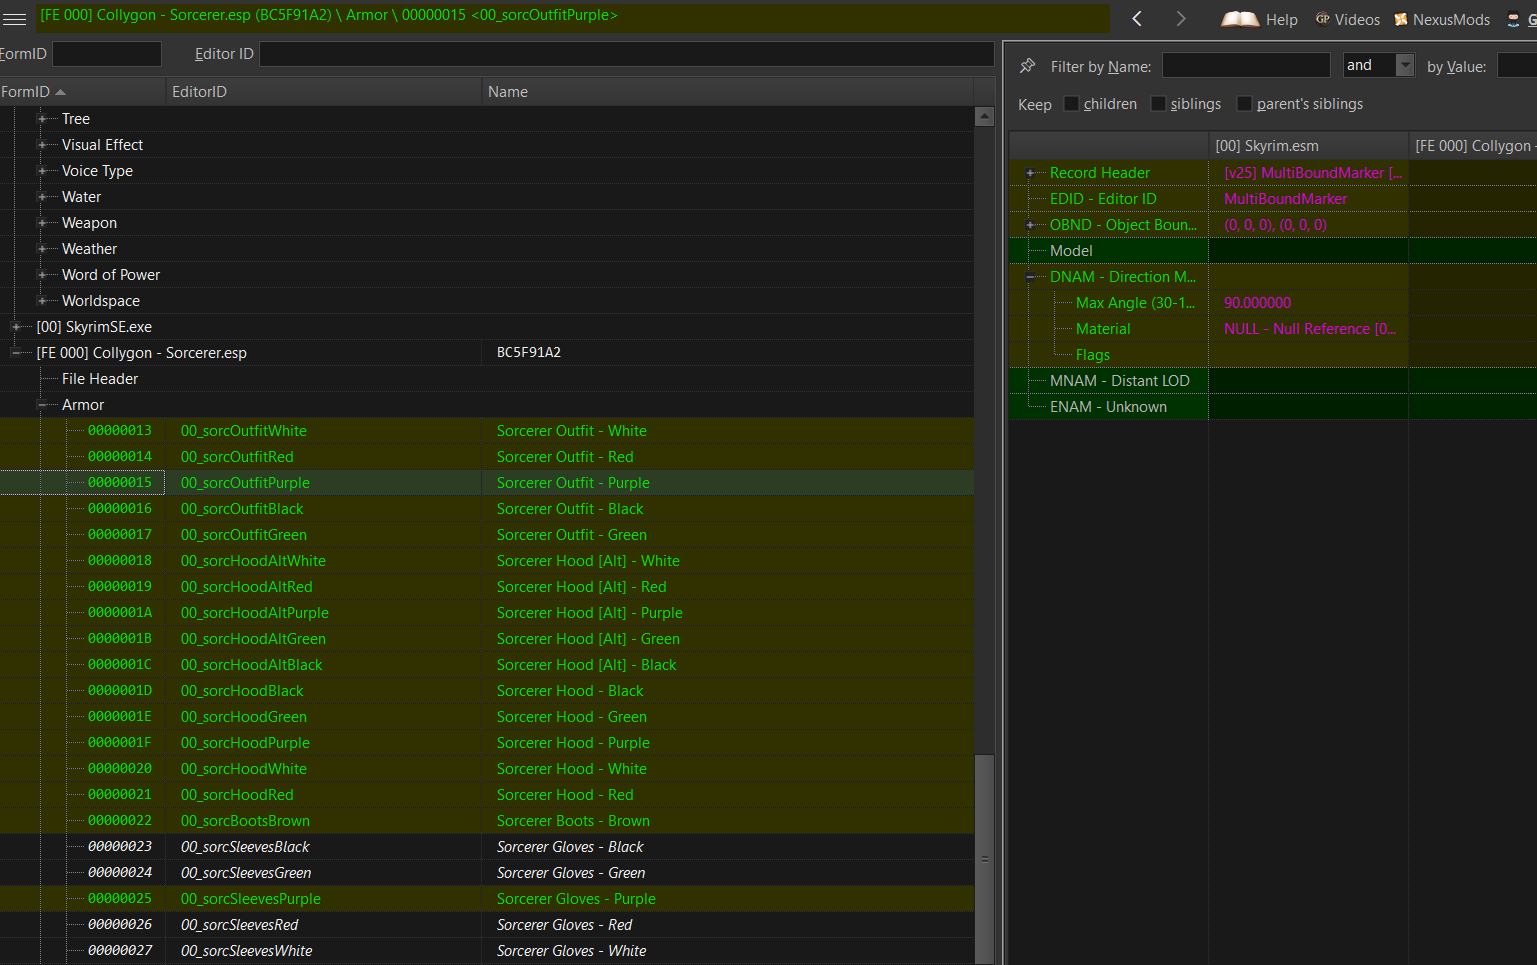Expand the [00] SkyrimSE.exe node

(16, 327)
